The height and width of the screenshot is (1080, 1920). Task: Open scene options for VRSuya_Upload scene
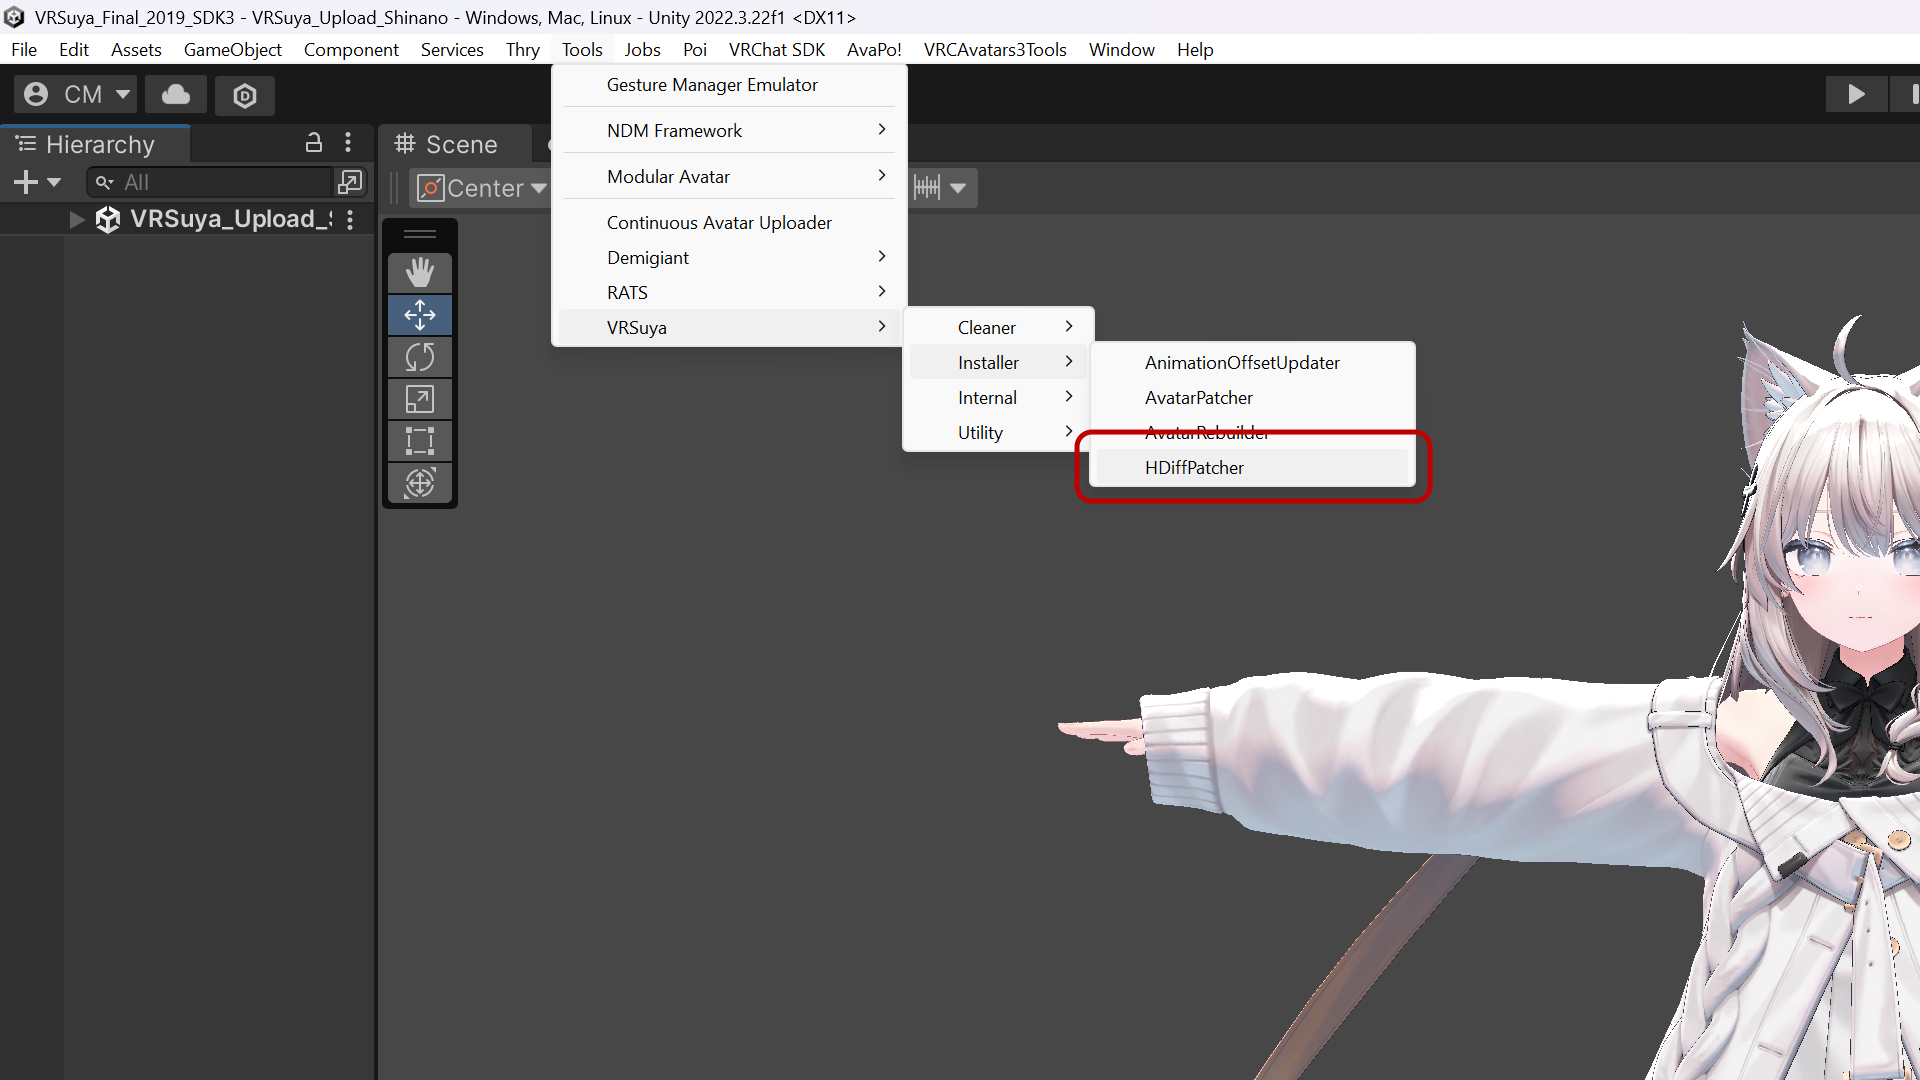[x=350, y=220]
